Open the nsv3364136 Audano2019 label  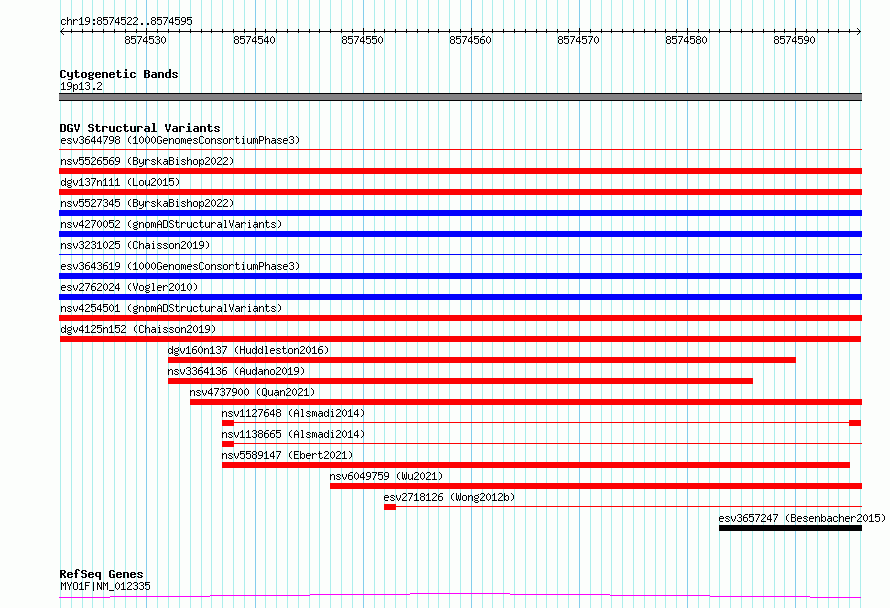tap(236, 371)
